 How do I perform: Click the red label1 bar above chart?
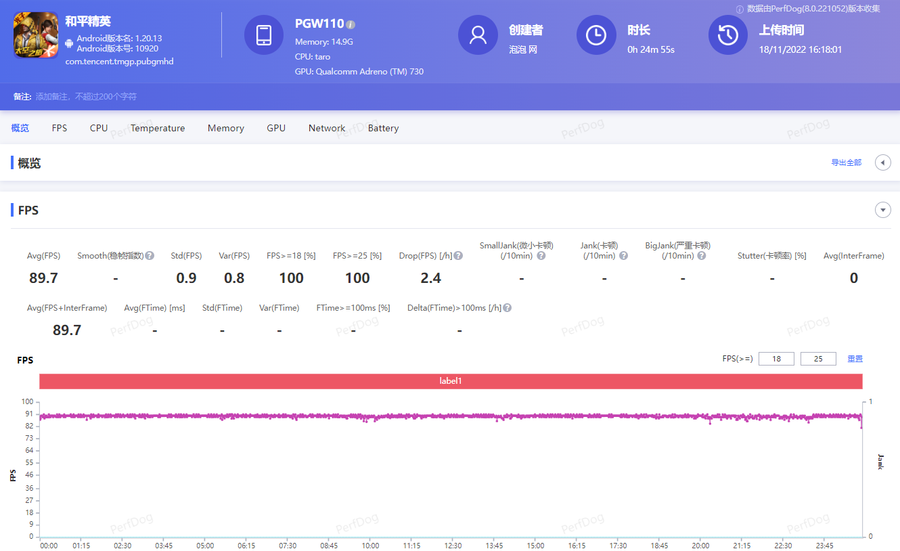(450, 381)
